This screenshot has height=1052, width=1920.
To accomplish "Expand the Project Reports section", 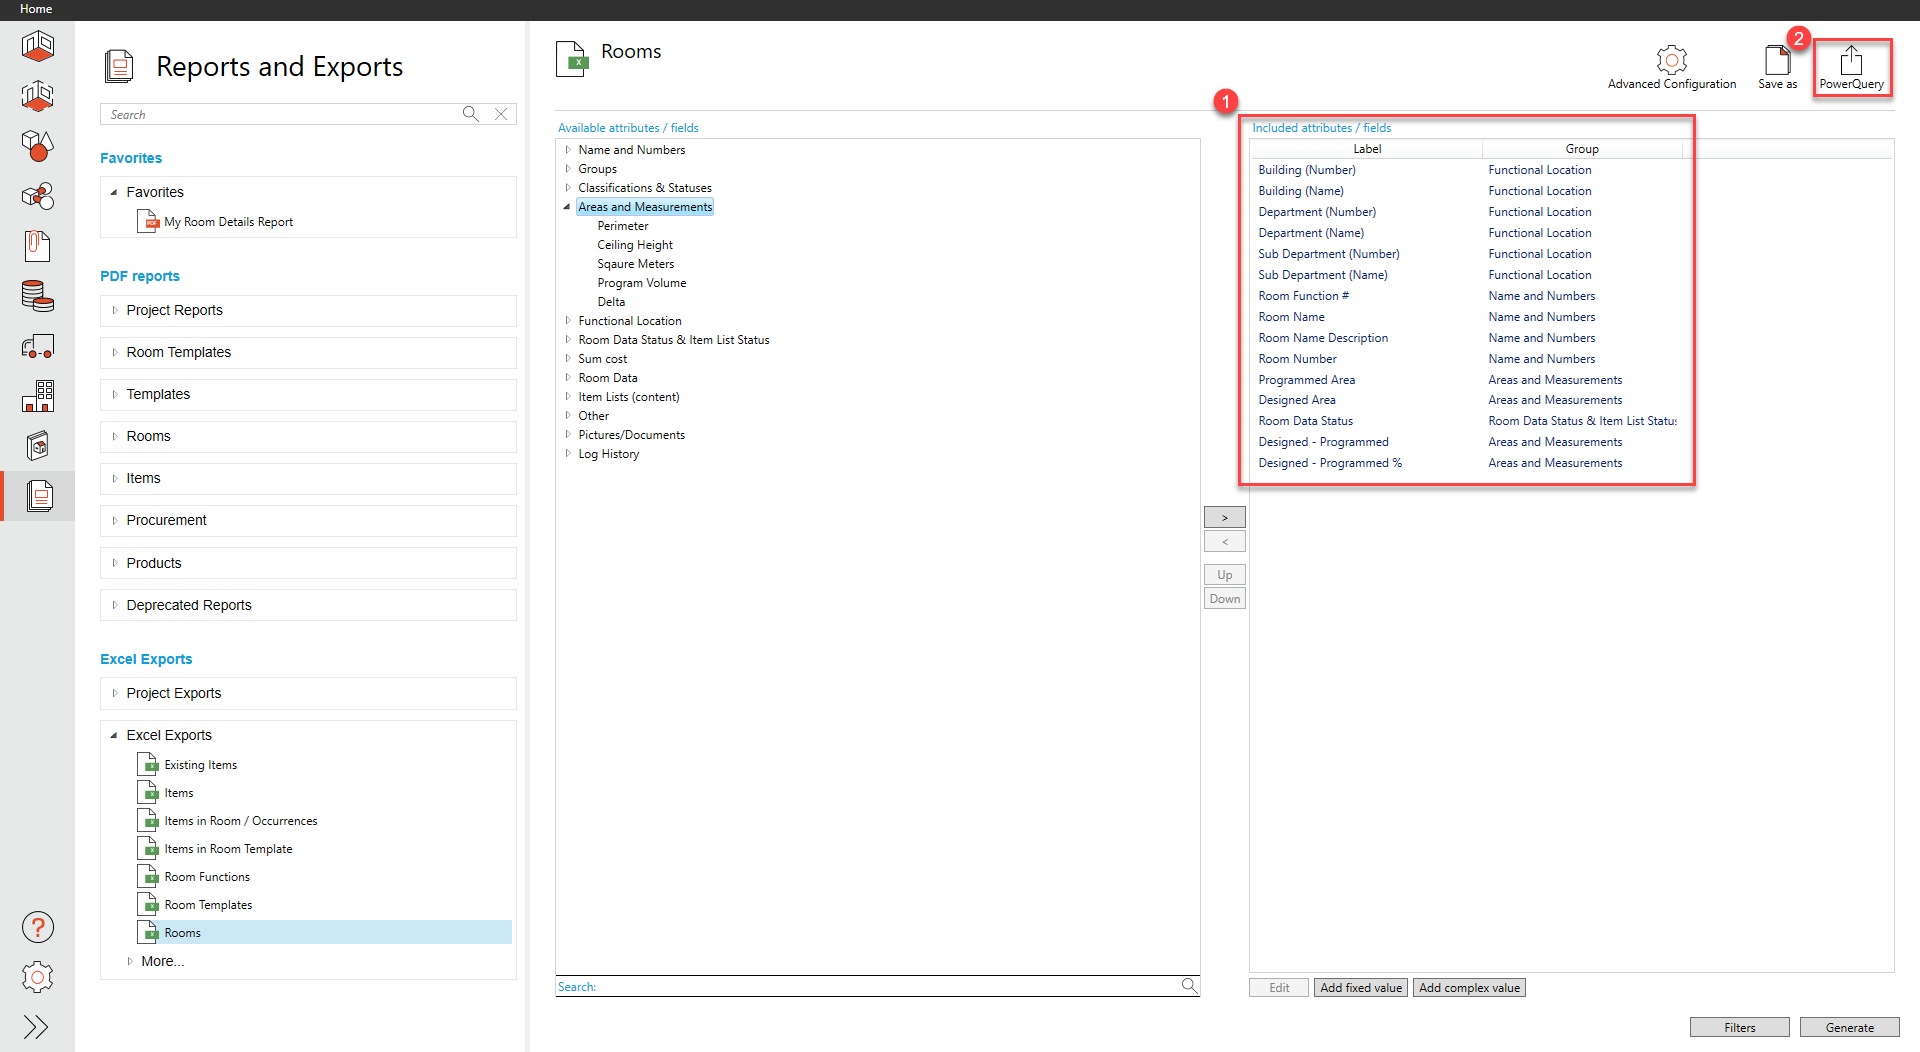I will [x=115, y=310].
